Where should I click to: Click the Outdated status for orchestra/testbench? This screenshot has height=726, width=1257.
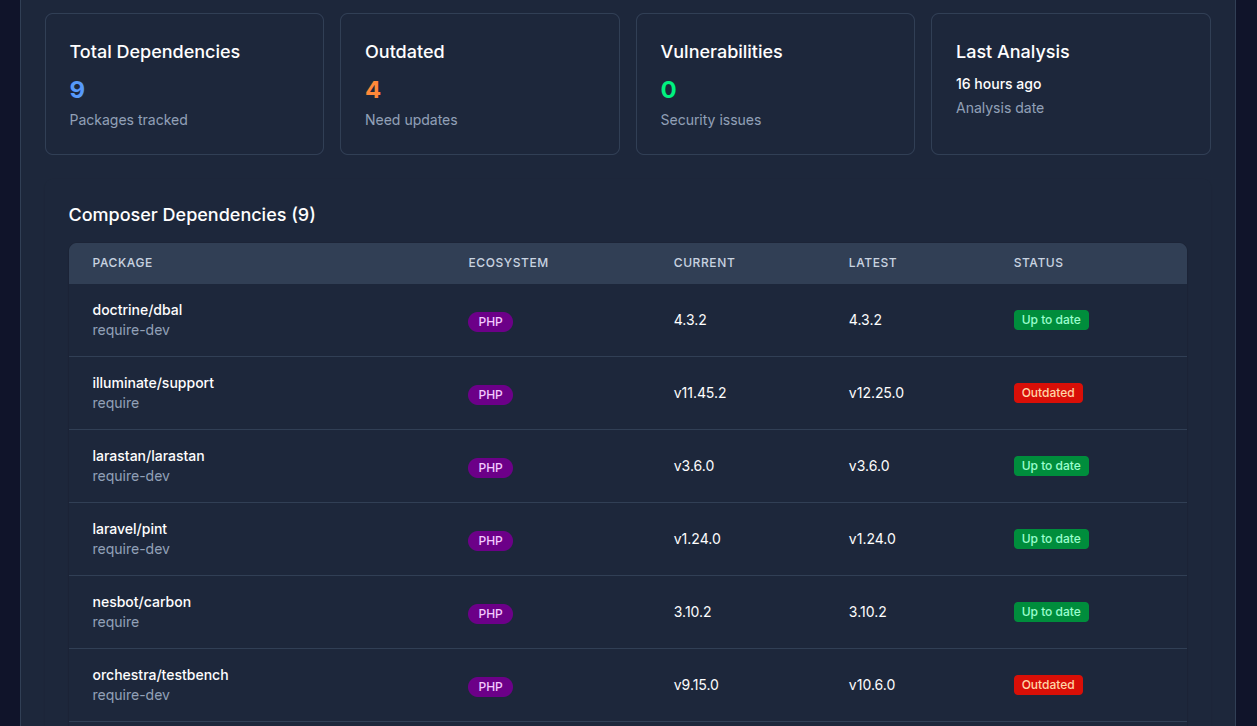tap(1047, 685)
